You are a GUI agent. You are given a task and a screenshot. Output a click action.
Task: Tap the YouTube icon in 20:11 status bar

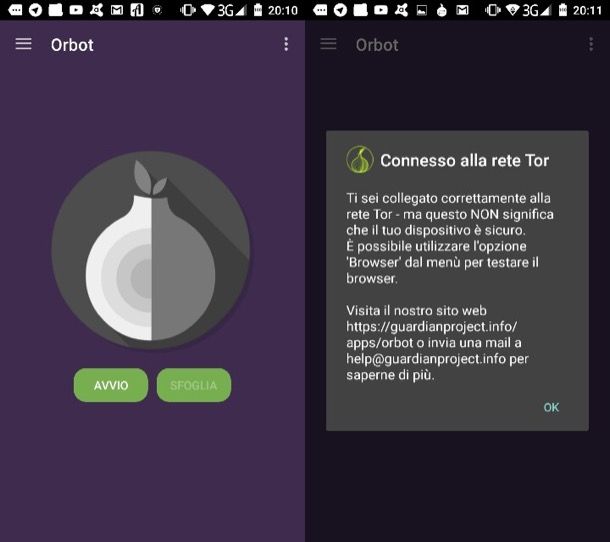(381, 10)
